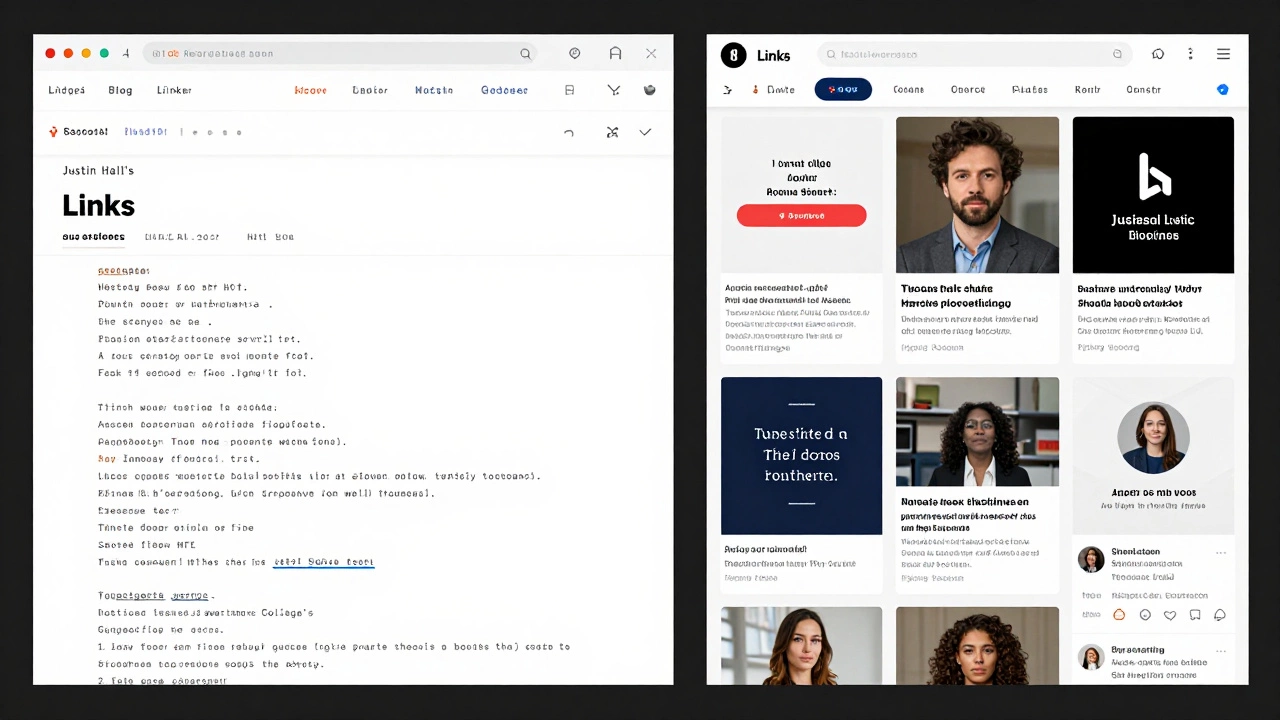Open the underlined hyperlink in the article text
This screenshot has width=1280, height=720.
[323, 561]
